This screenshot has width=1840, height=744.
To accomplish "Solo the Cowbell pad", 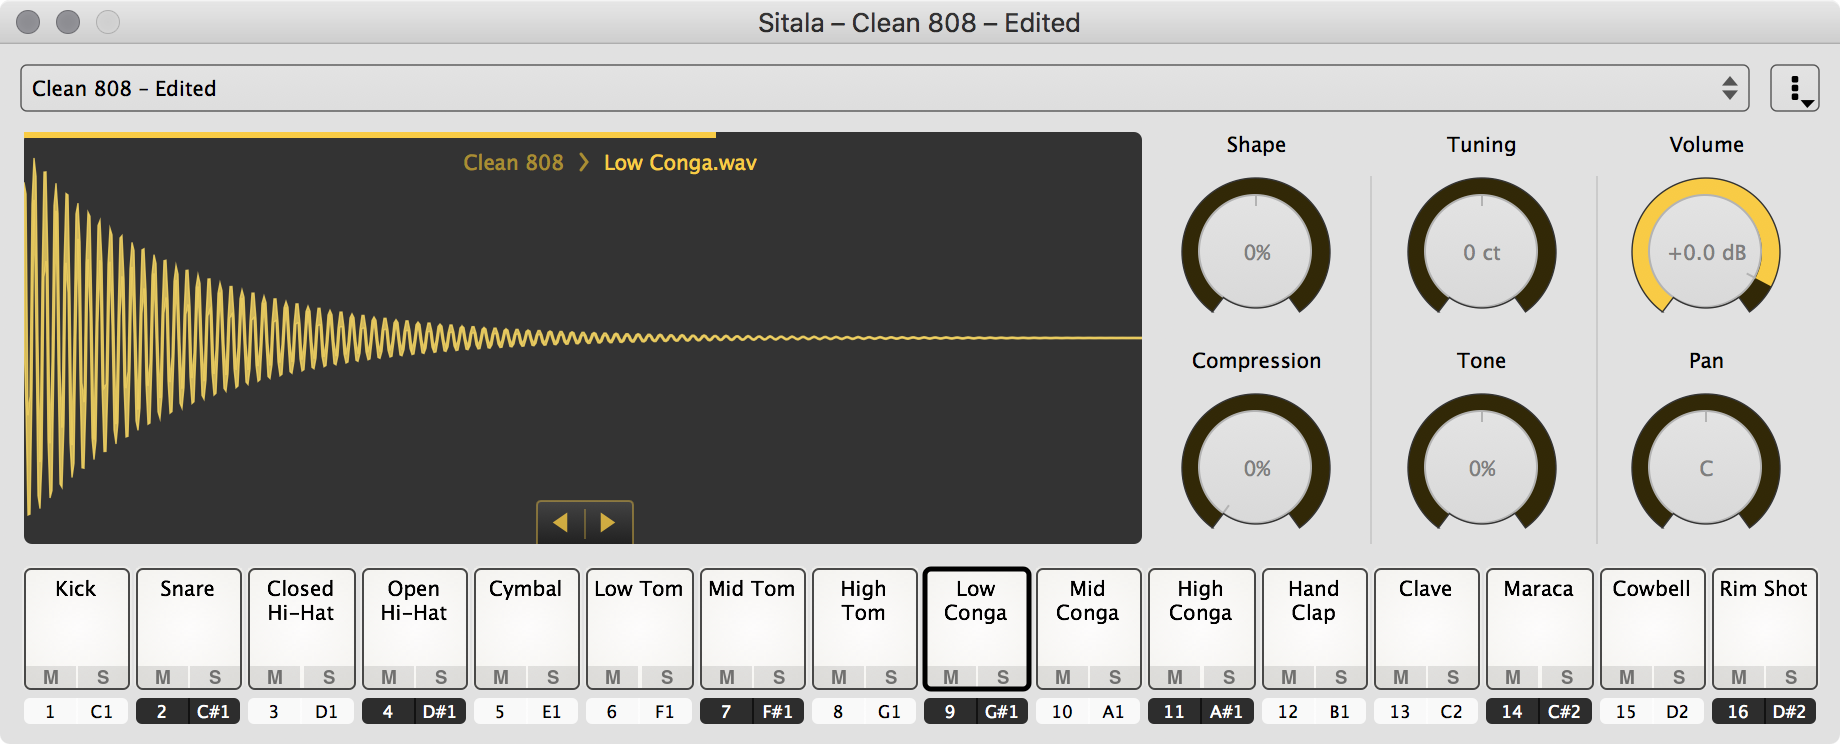I will click(x=1679, y=677).
